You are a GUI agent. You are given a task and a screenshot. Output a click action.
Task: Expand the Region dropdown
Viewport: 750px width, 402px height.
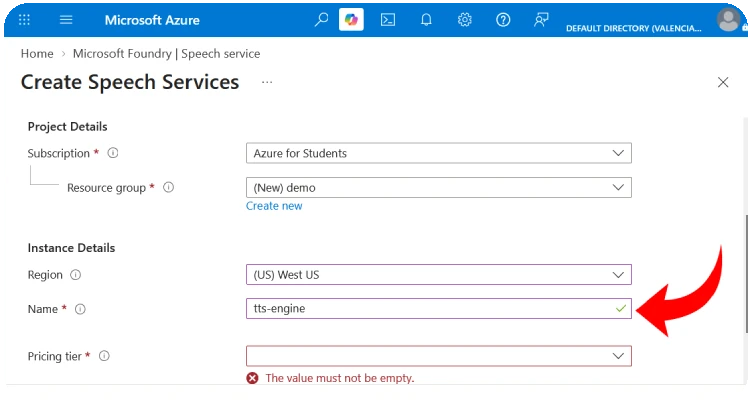tap(439, 275)
